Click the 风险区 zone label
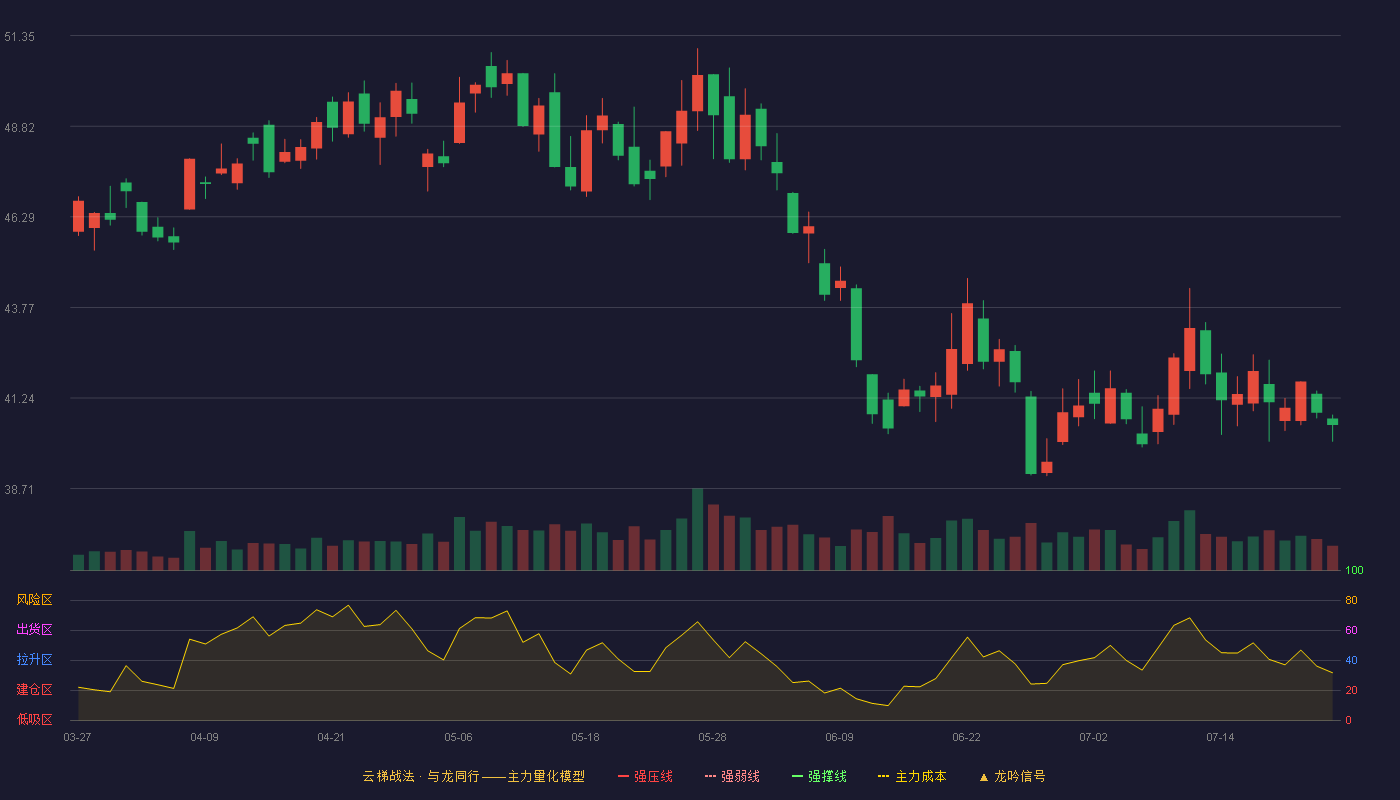1400x800 pixels. [34, 600]
